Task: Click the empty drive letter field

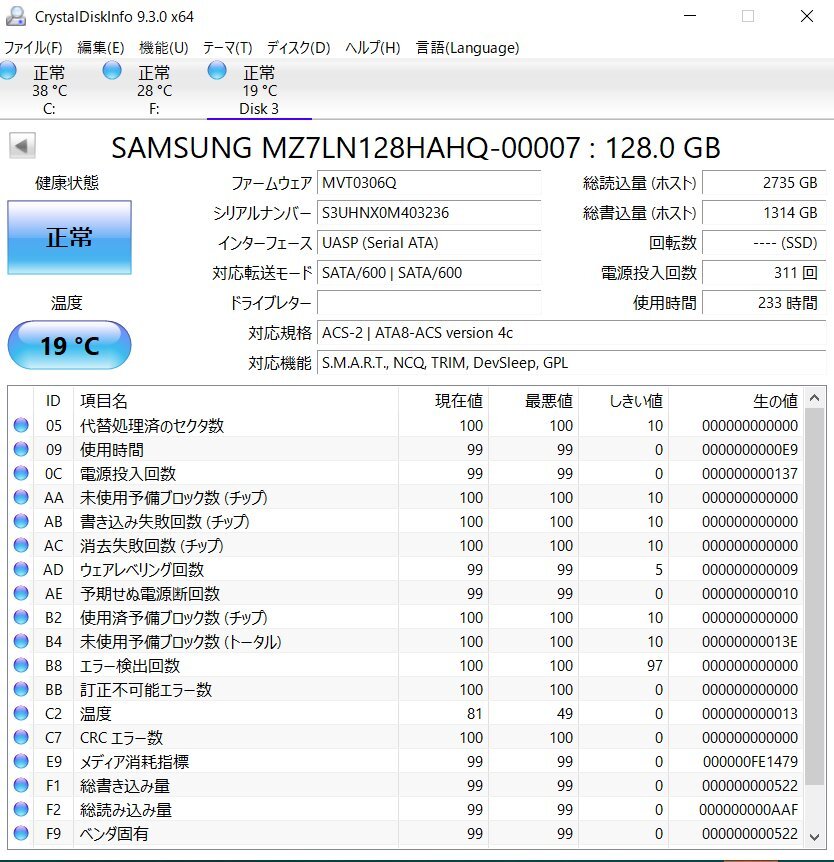Action: point(429,303)
